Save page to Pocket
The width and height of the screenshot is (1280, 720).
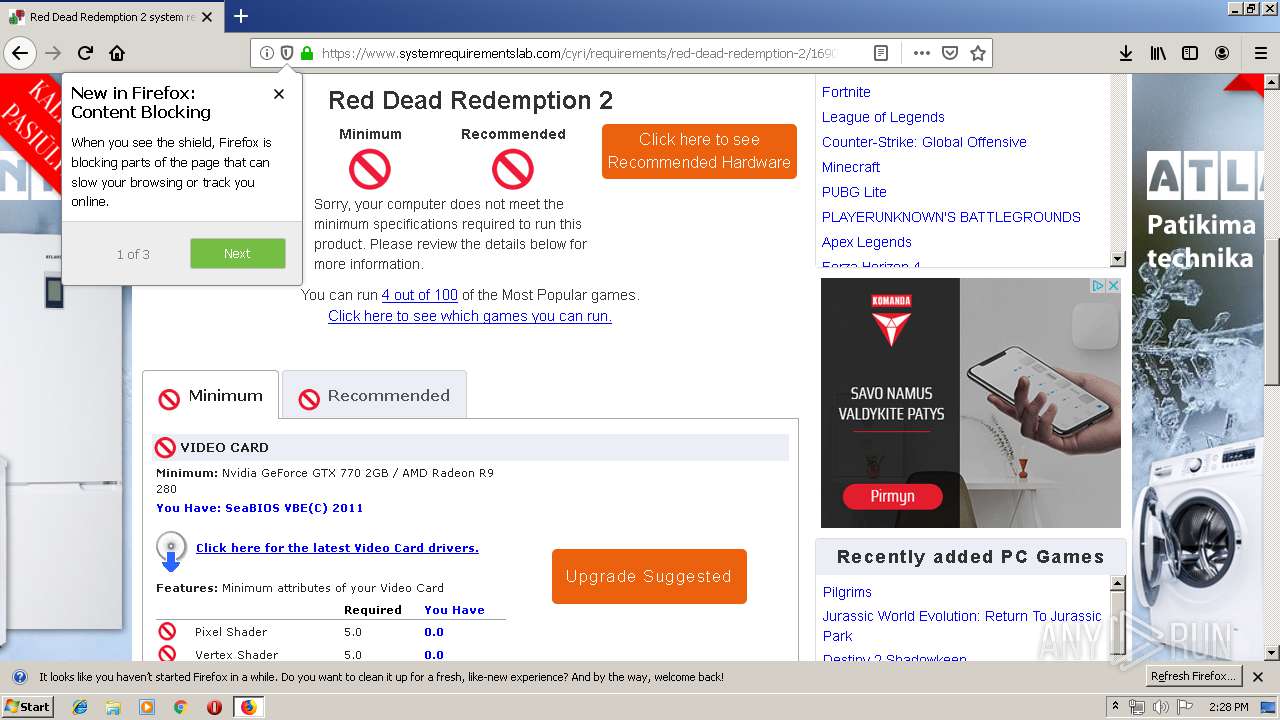(950, 53)
